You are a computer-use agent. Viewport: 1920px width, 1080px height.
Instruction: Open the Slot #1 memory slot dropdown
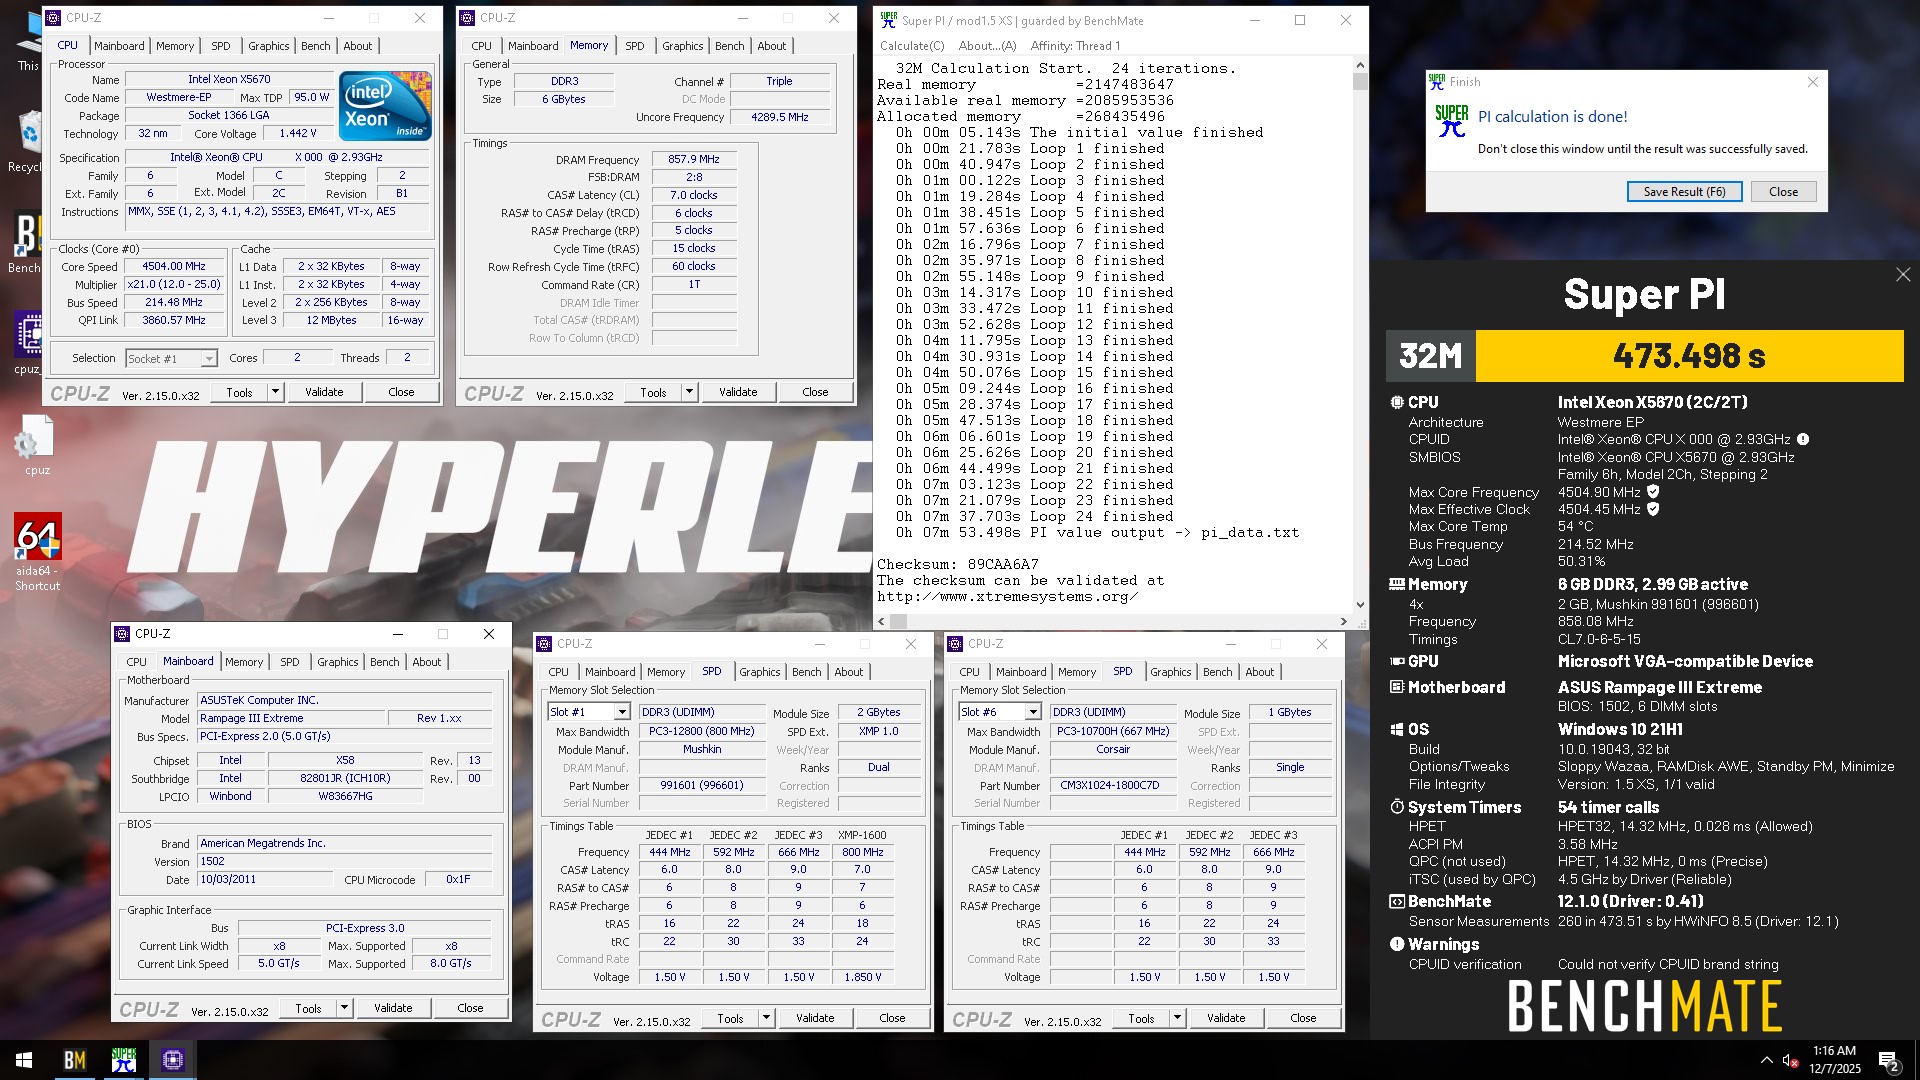click(622, 712)
